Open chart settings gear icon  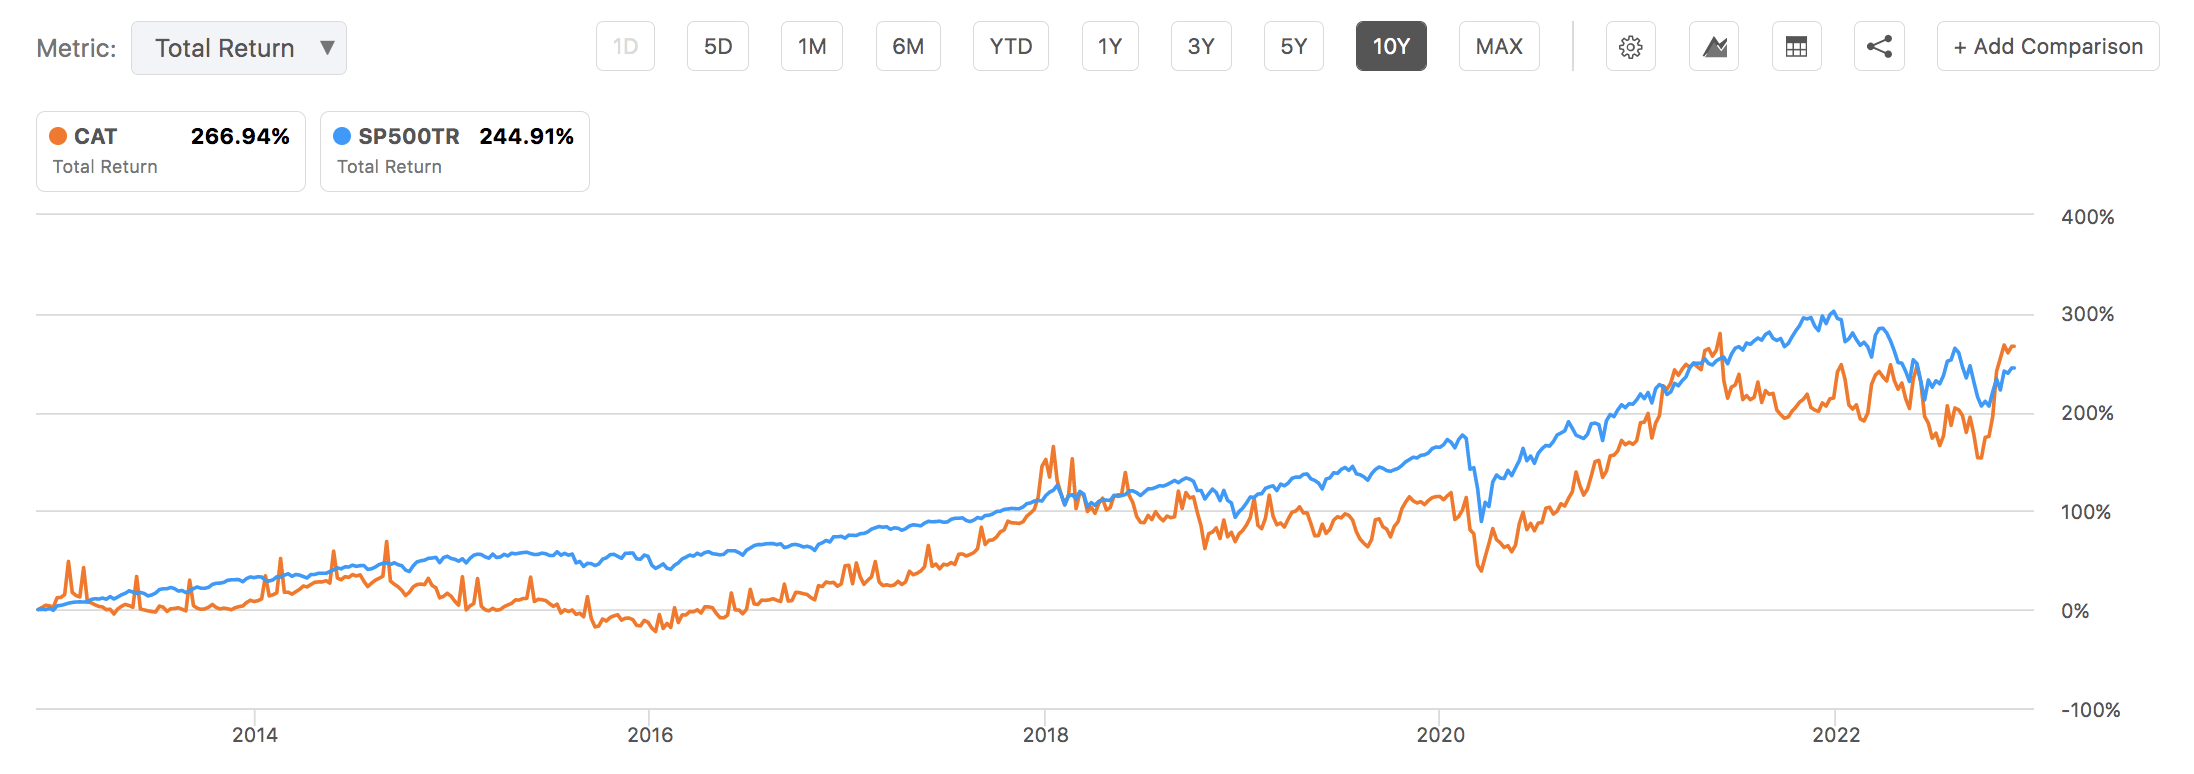(1630, 47)
